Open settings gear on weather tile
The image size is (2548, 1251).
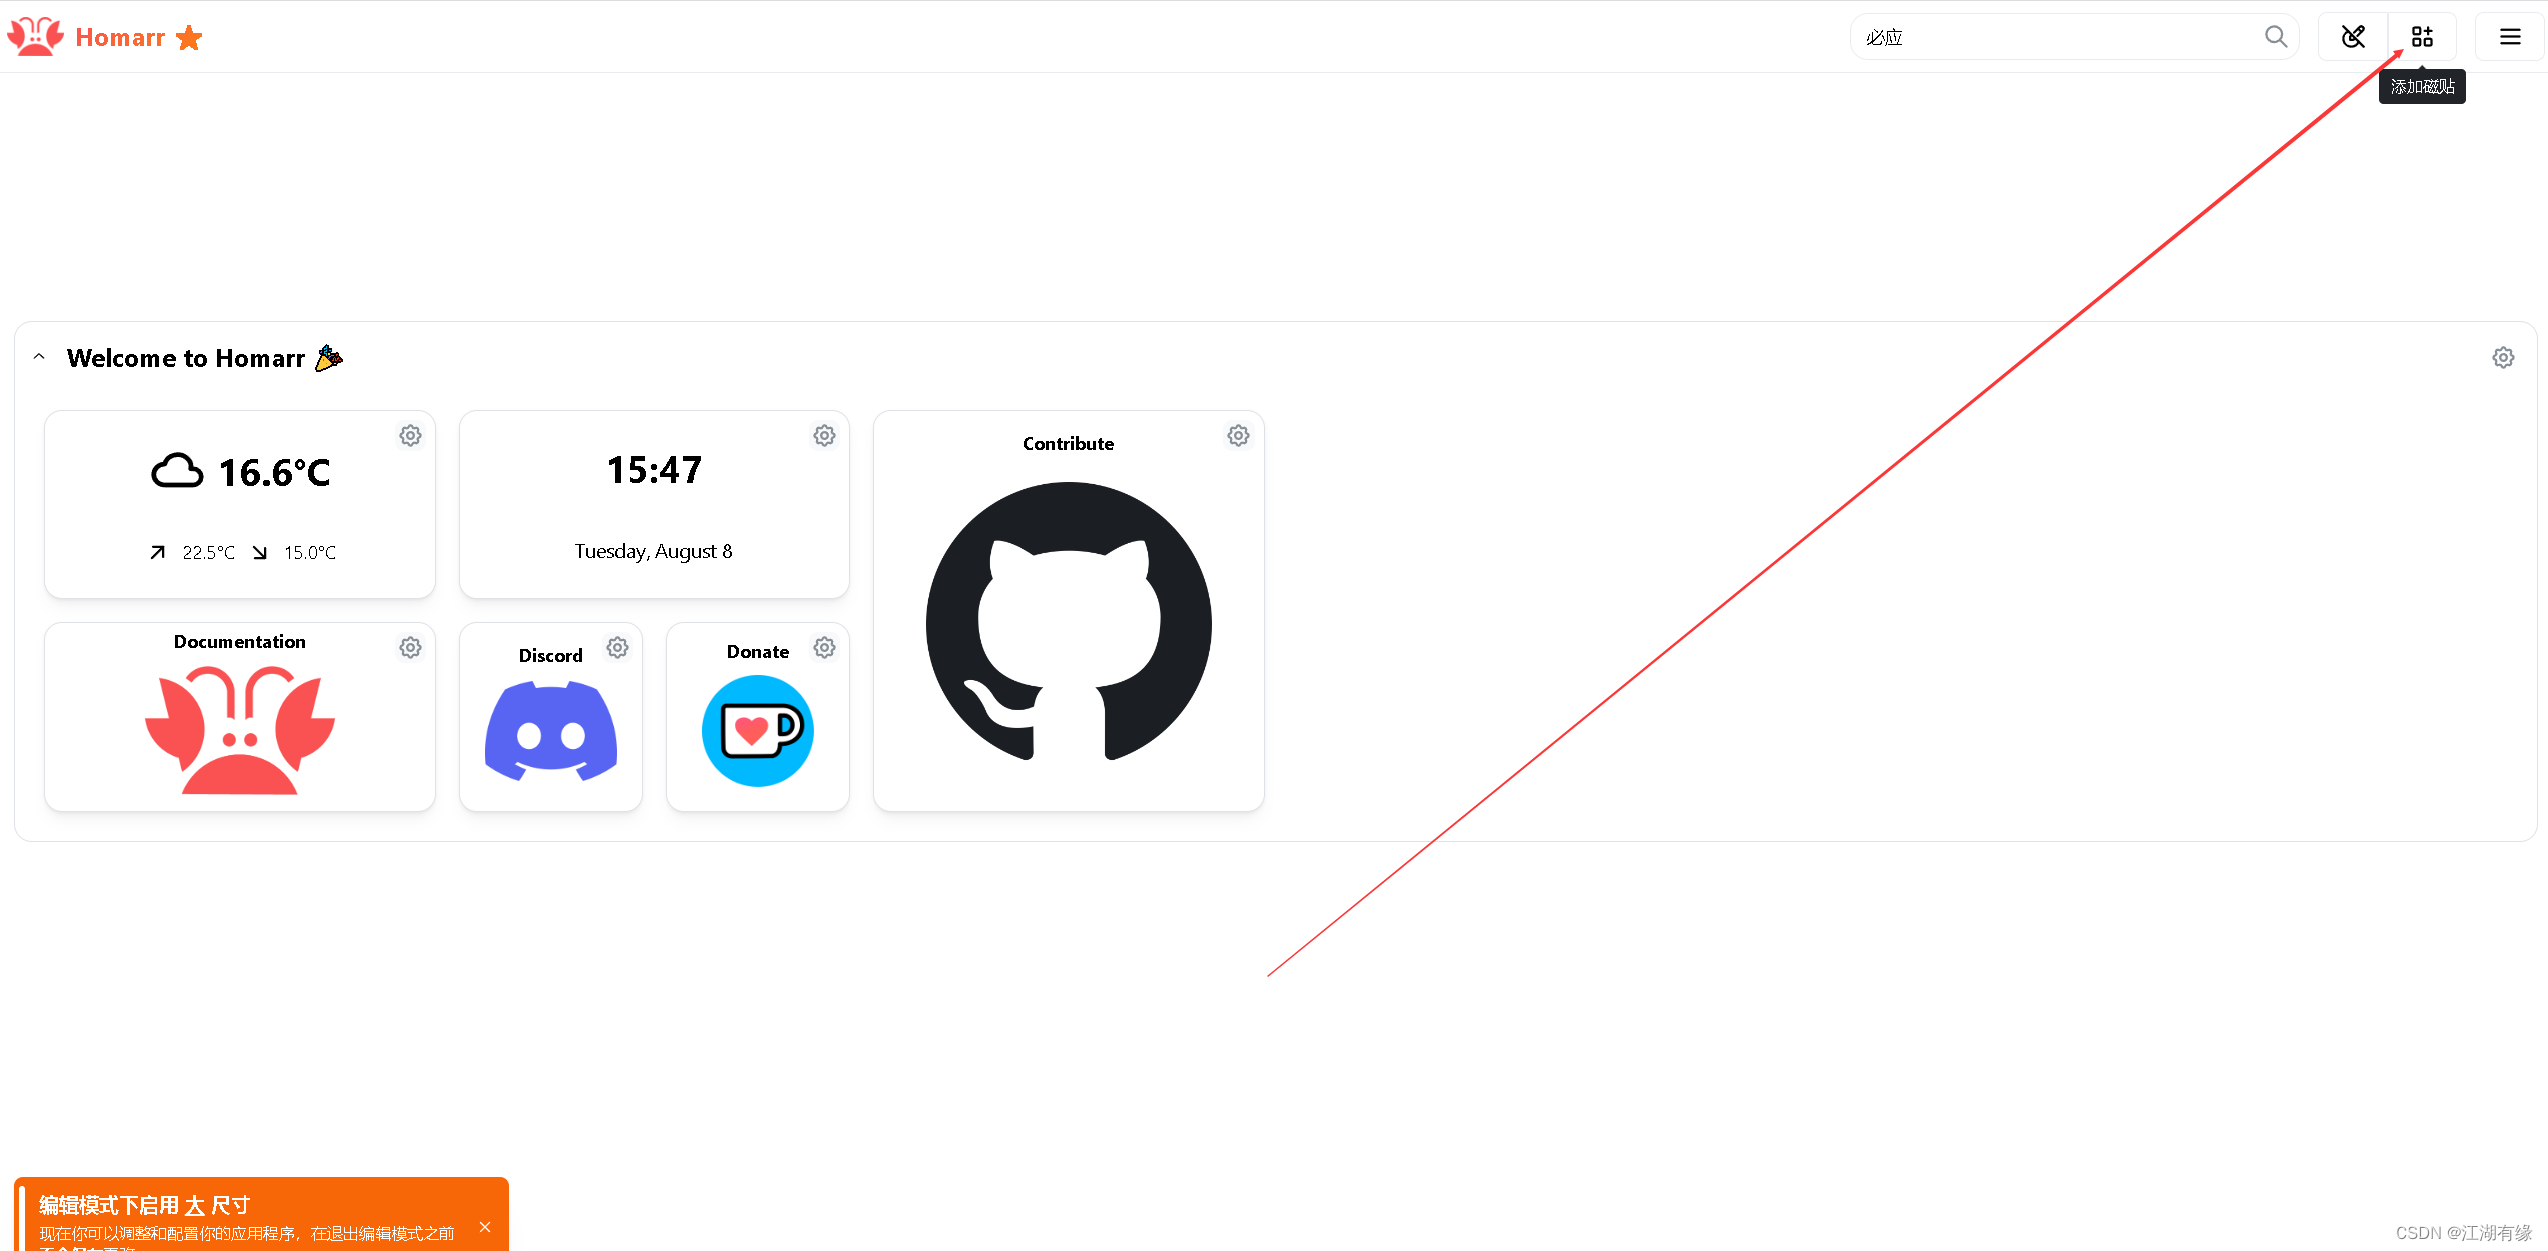[x=411, y=434]
